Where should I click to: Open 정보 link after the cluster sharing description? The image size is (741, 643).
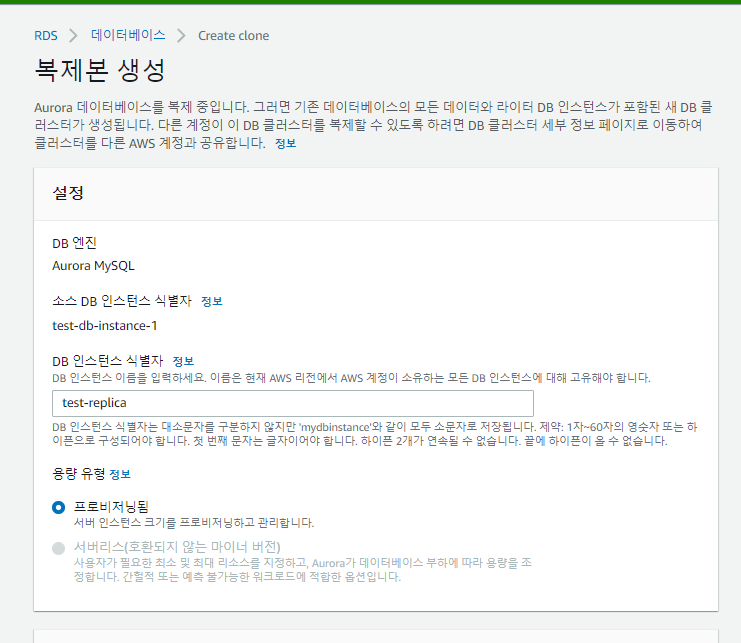[x=285, y=143]
